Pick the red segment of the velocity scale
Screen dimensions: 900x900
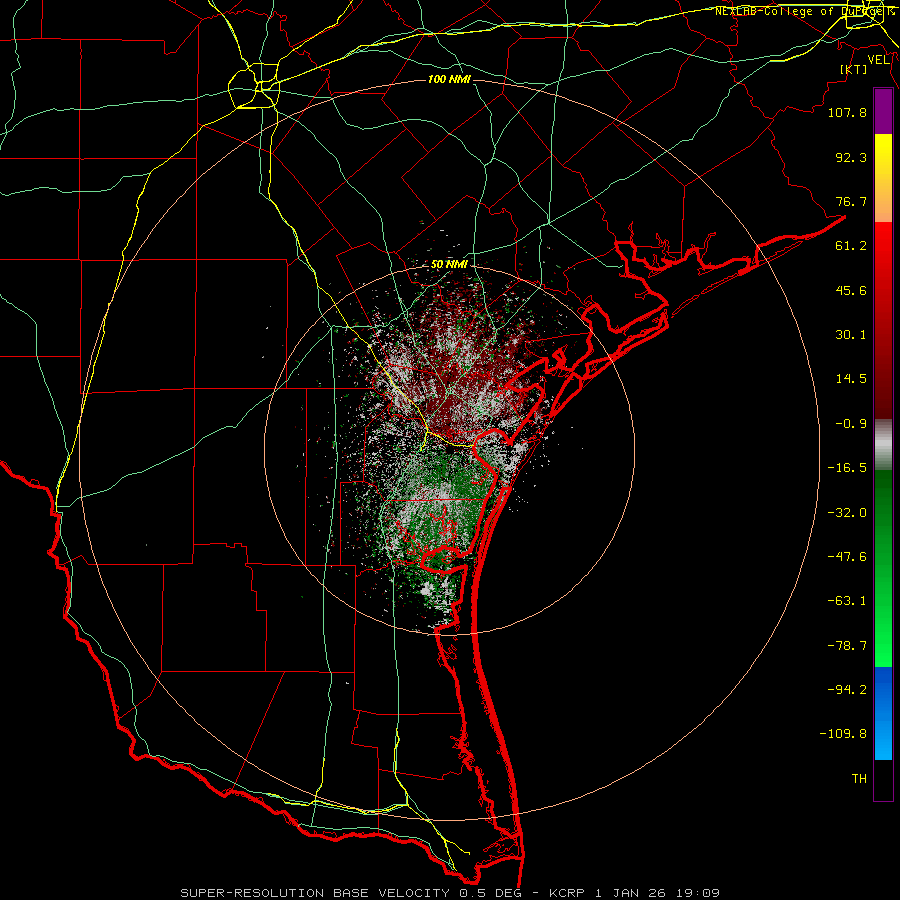[x=883, y=320]
